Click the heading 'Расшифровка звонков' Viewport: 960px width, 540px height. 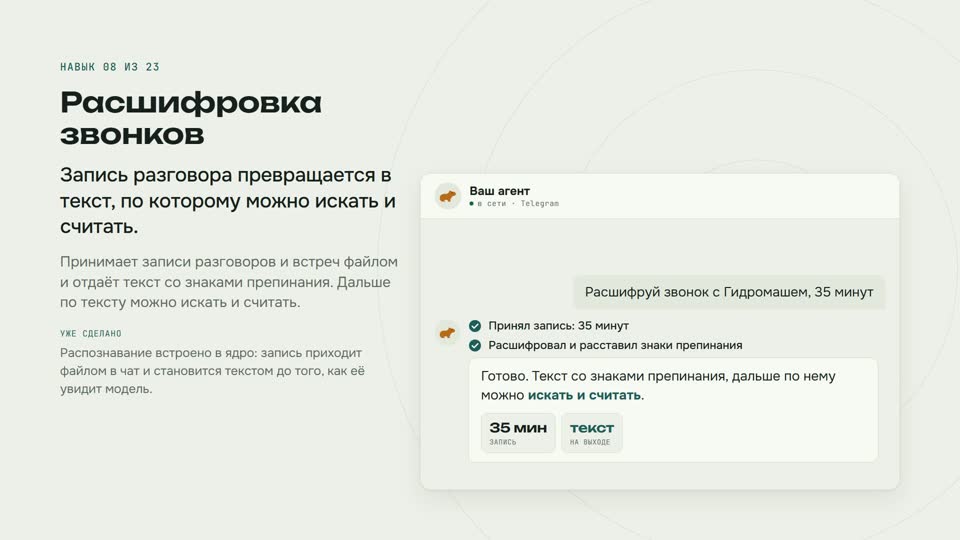tap(191, 118)
